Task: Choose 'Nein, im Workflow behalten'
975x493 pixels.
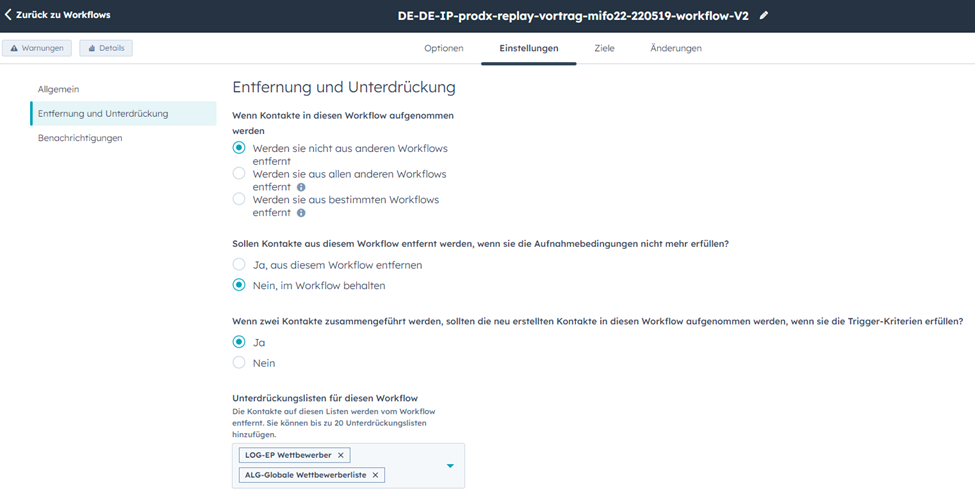Action: [239, 285]
